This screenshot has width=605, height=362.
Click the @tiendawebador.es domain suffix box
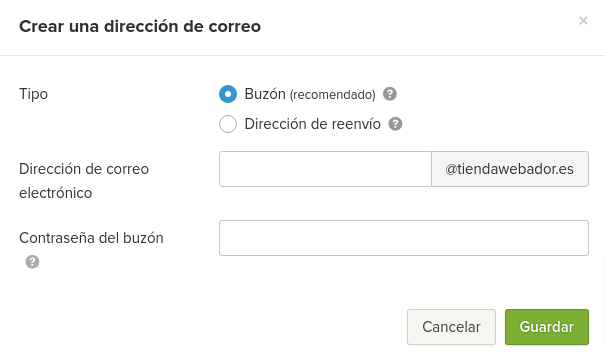pyautogui.click(x=510, y=169)
